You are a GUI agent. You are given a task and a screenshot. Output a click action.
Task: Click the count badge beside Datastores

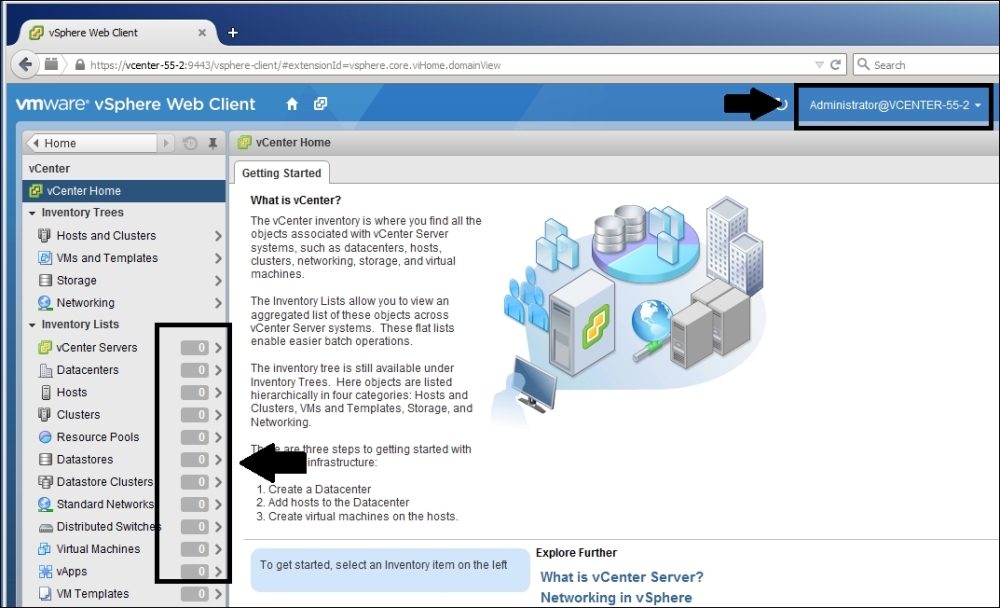tap(195, 459)
